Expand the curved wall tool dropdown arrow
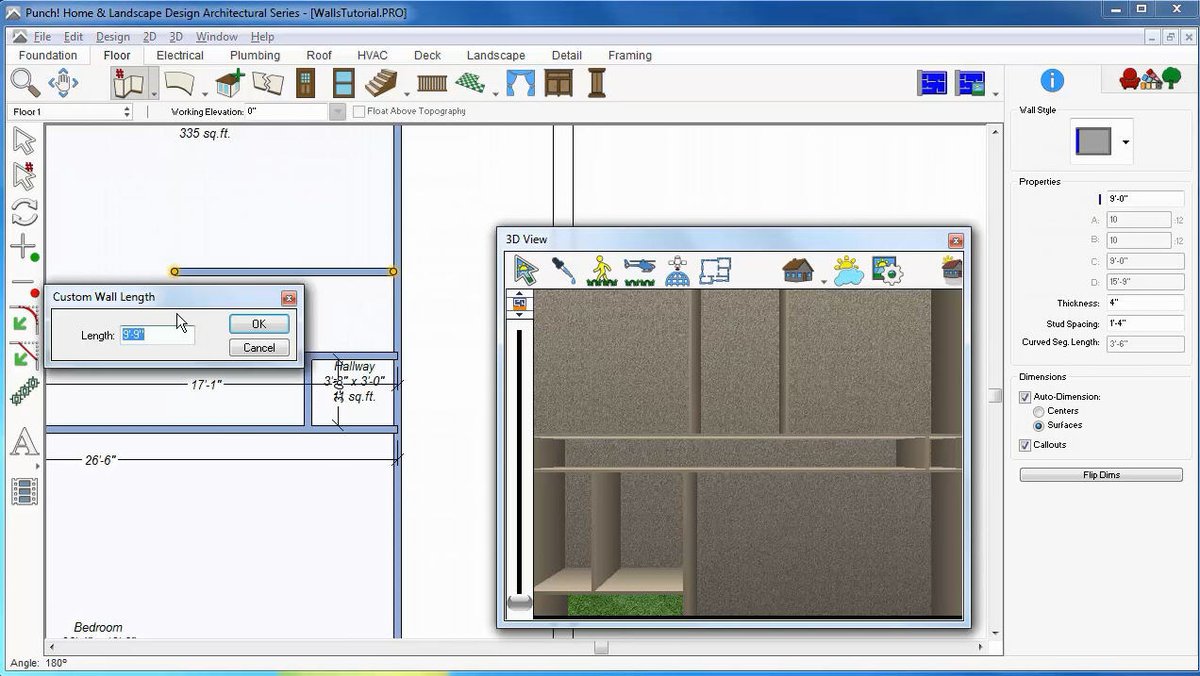Viewport: 1200px width, 676px height. tap(204, 94)
